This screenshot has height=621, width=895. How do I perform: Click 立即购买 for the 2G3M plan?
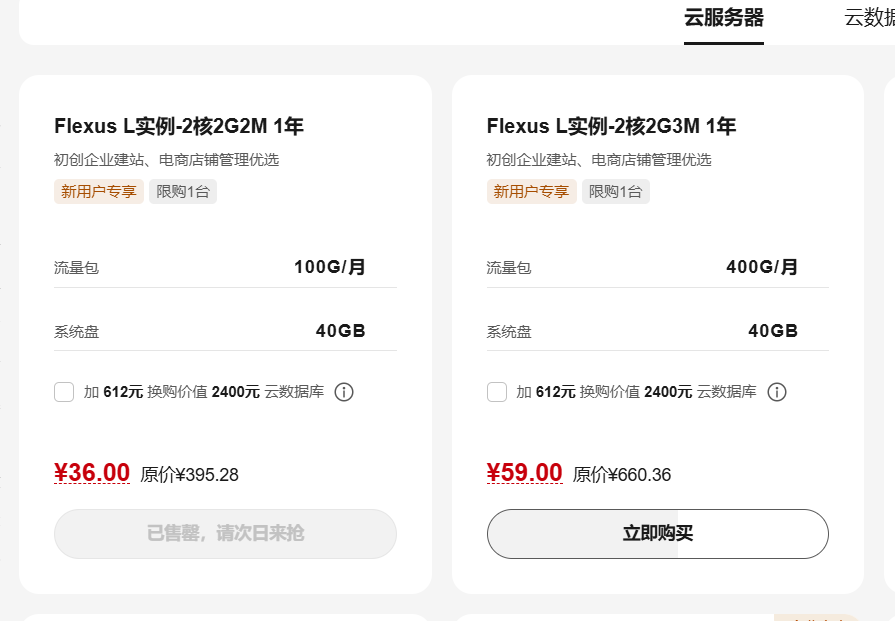click(x=658, y=534)
